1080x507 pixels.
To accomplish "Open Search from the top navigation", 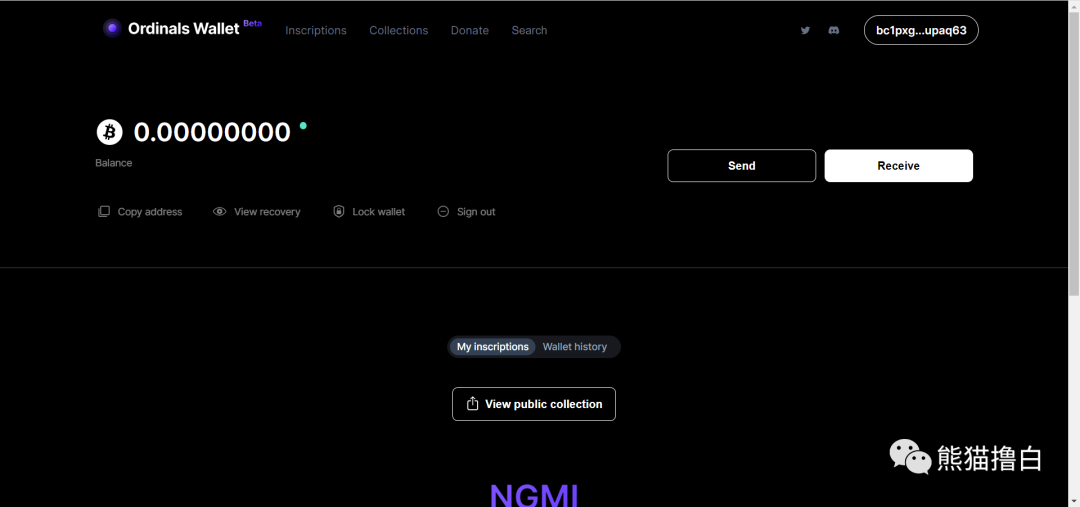I will click(x=529, y=30).
